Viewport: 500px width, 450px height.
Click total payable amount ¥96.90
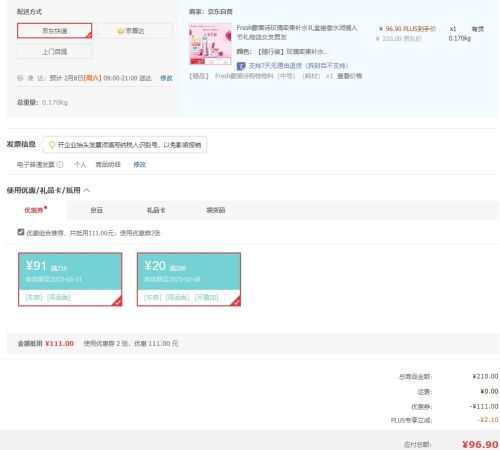coord(480,444)
